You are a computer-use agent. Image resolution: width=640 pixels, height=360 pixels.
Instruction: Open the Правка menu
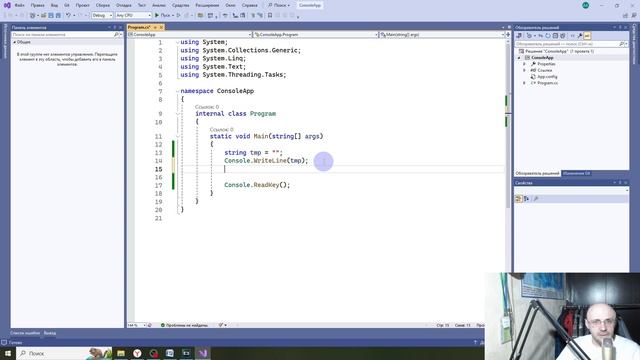(37, 5)
